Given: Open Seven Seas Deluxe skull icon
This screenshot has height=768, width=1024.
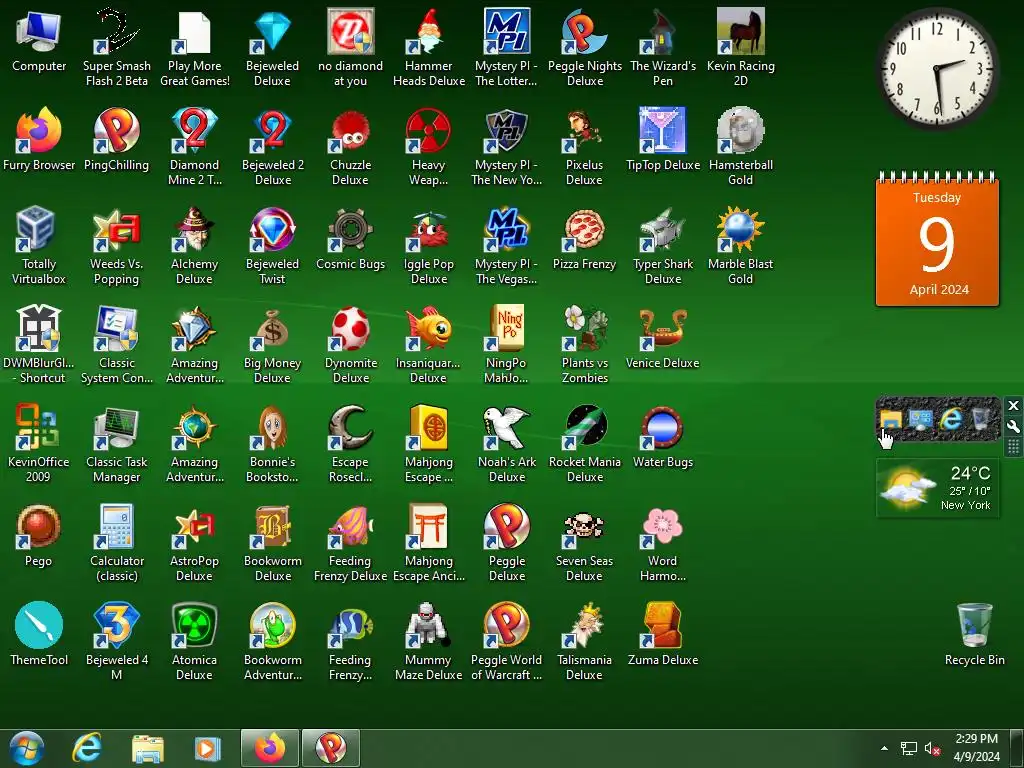Looking at the screenshot, I should [x=584, y=526].
